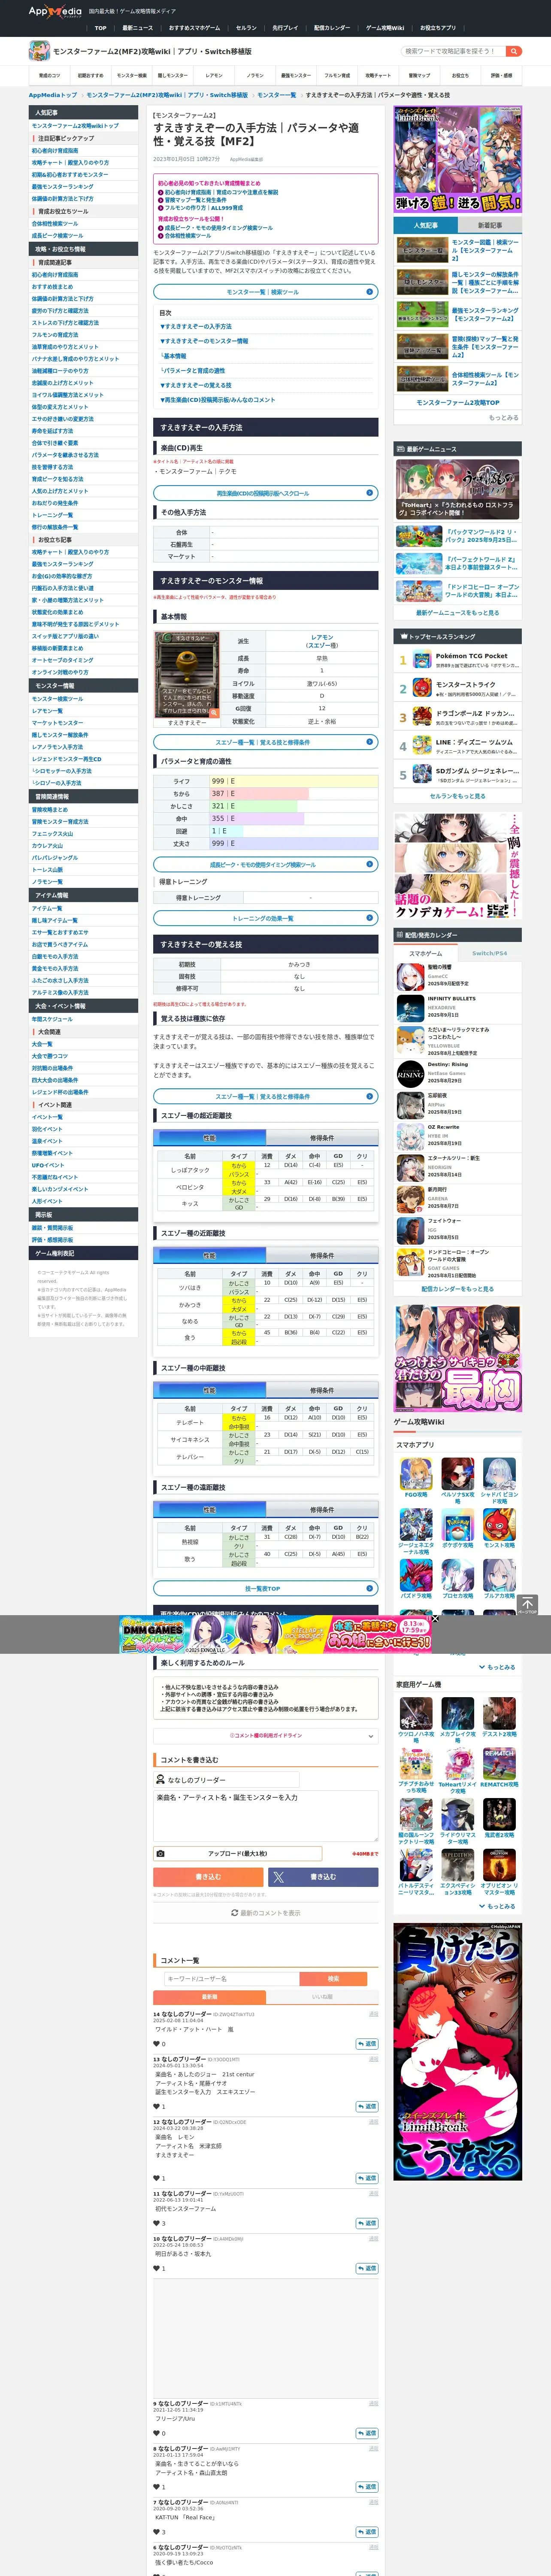Screen dimensions: 551x2576
Task: Open the ウツロノハネ攻略 icon
Action: click(x=416, y=1714)
